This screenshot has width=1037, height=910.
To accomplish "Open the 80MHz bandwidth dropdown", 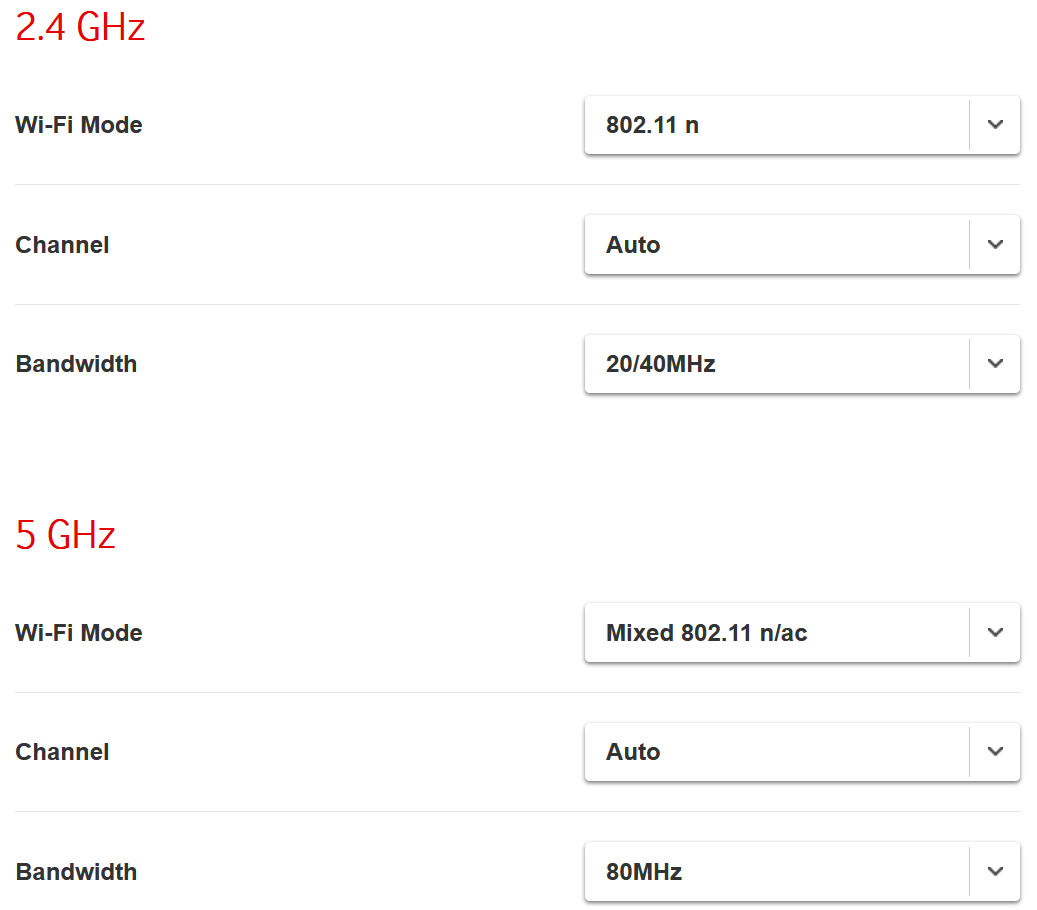I will (776, 871).
